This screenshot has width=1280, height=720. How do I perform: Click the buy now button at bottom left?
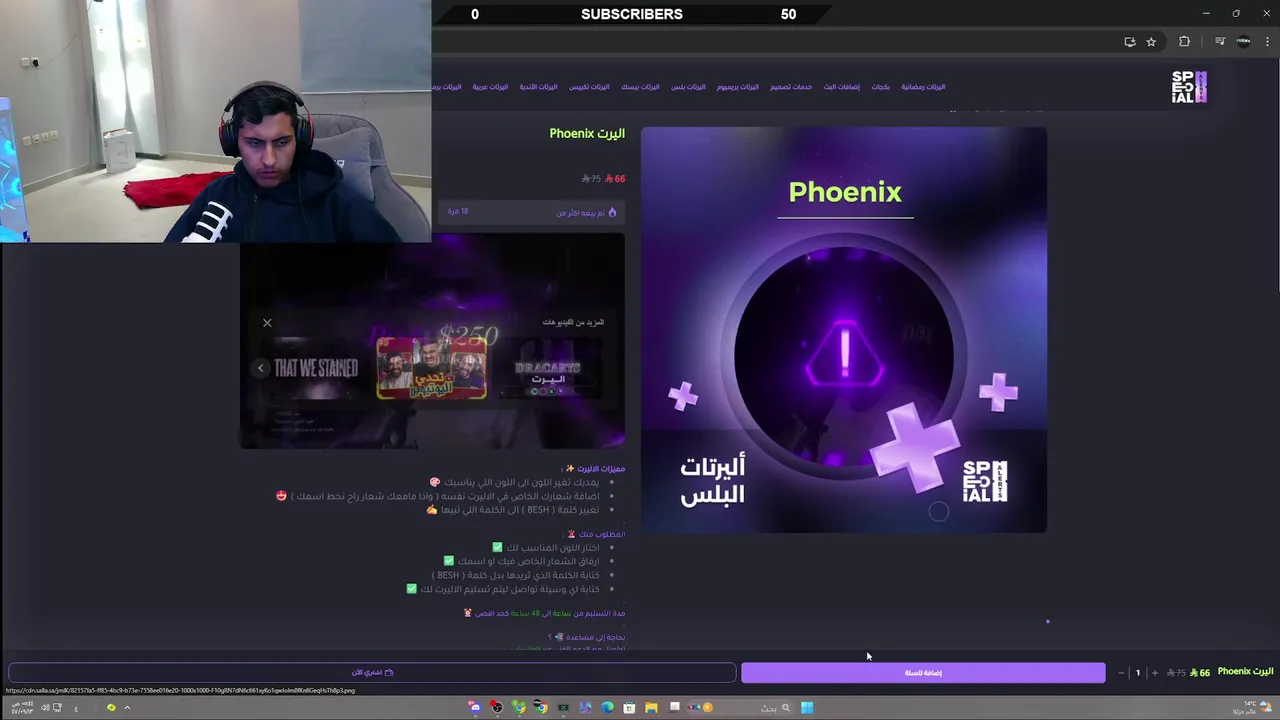[372, 673]
